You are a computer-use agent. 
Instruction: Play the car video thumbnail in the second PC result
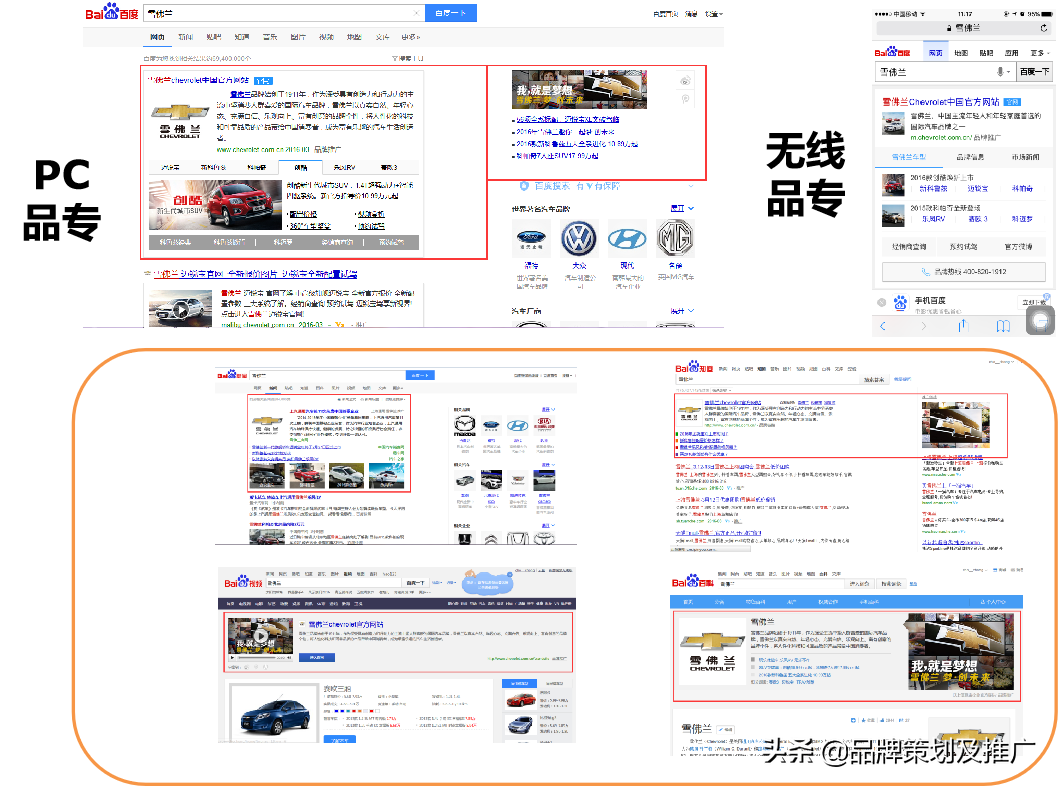(x=180, y=309)
